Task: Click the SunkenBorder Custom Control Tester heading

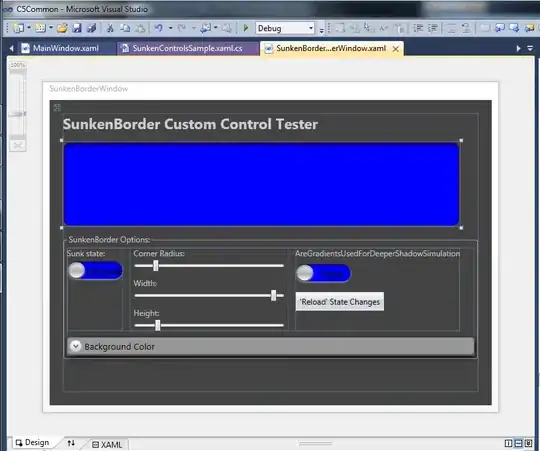Action: pyautogui.click(x=190, y=124)
